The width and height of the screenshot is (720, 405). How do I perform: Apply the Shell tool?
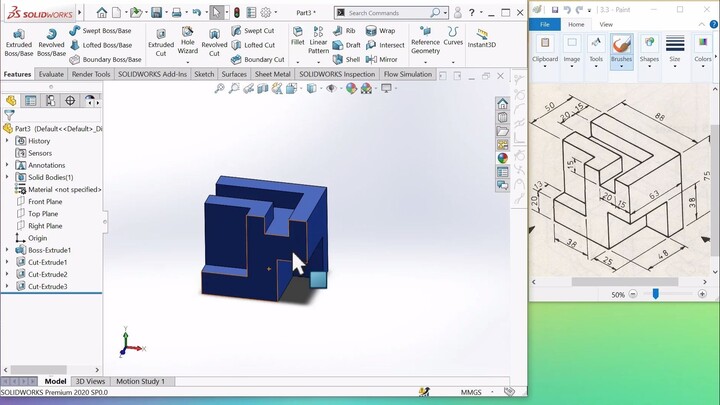(346, 59)
